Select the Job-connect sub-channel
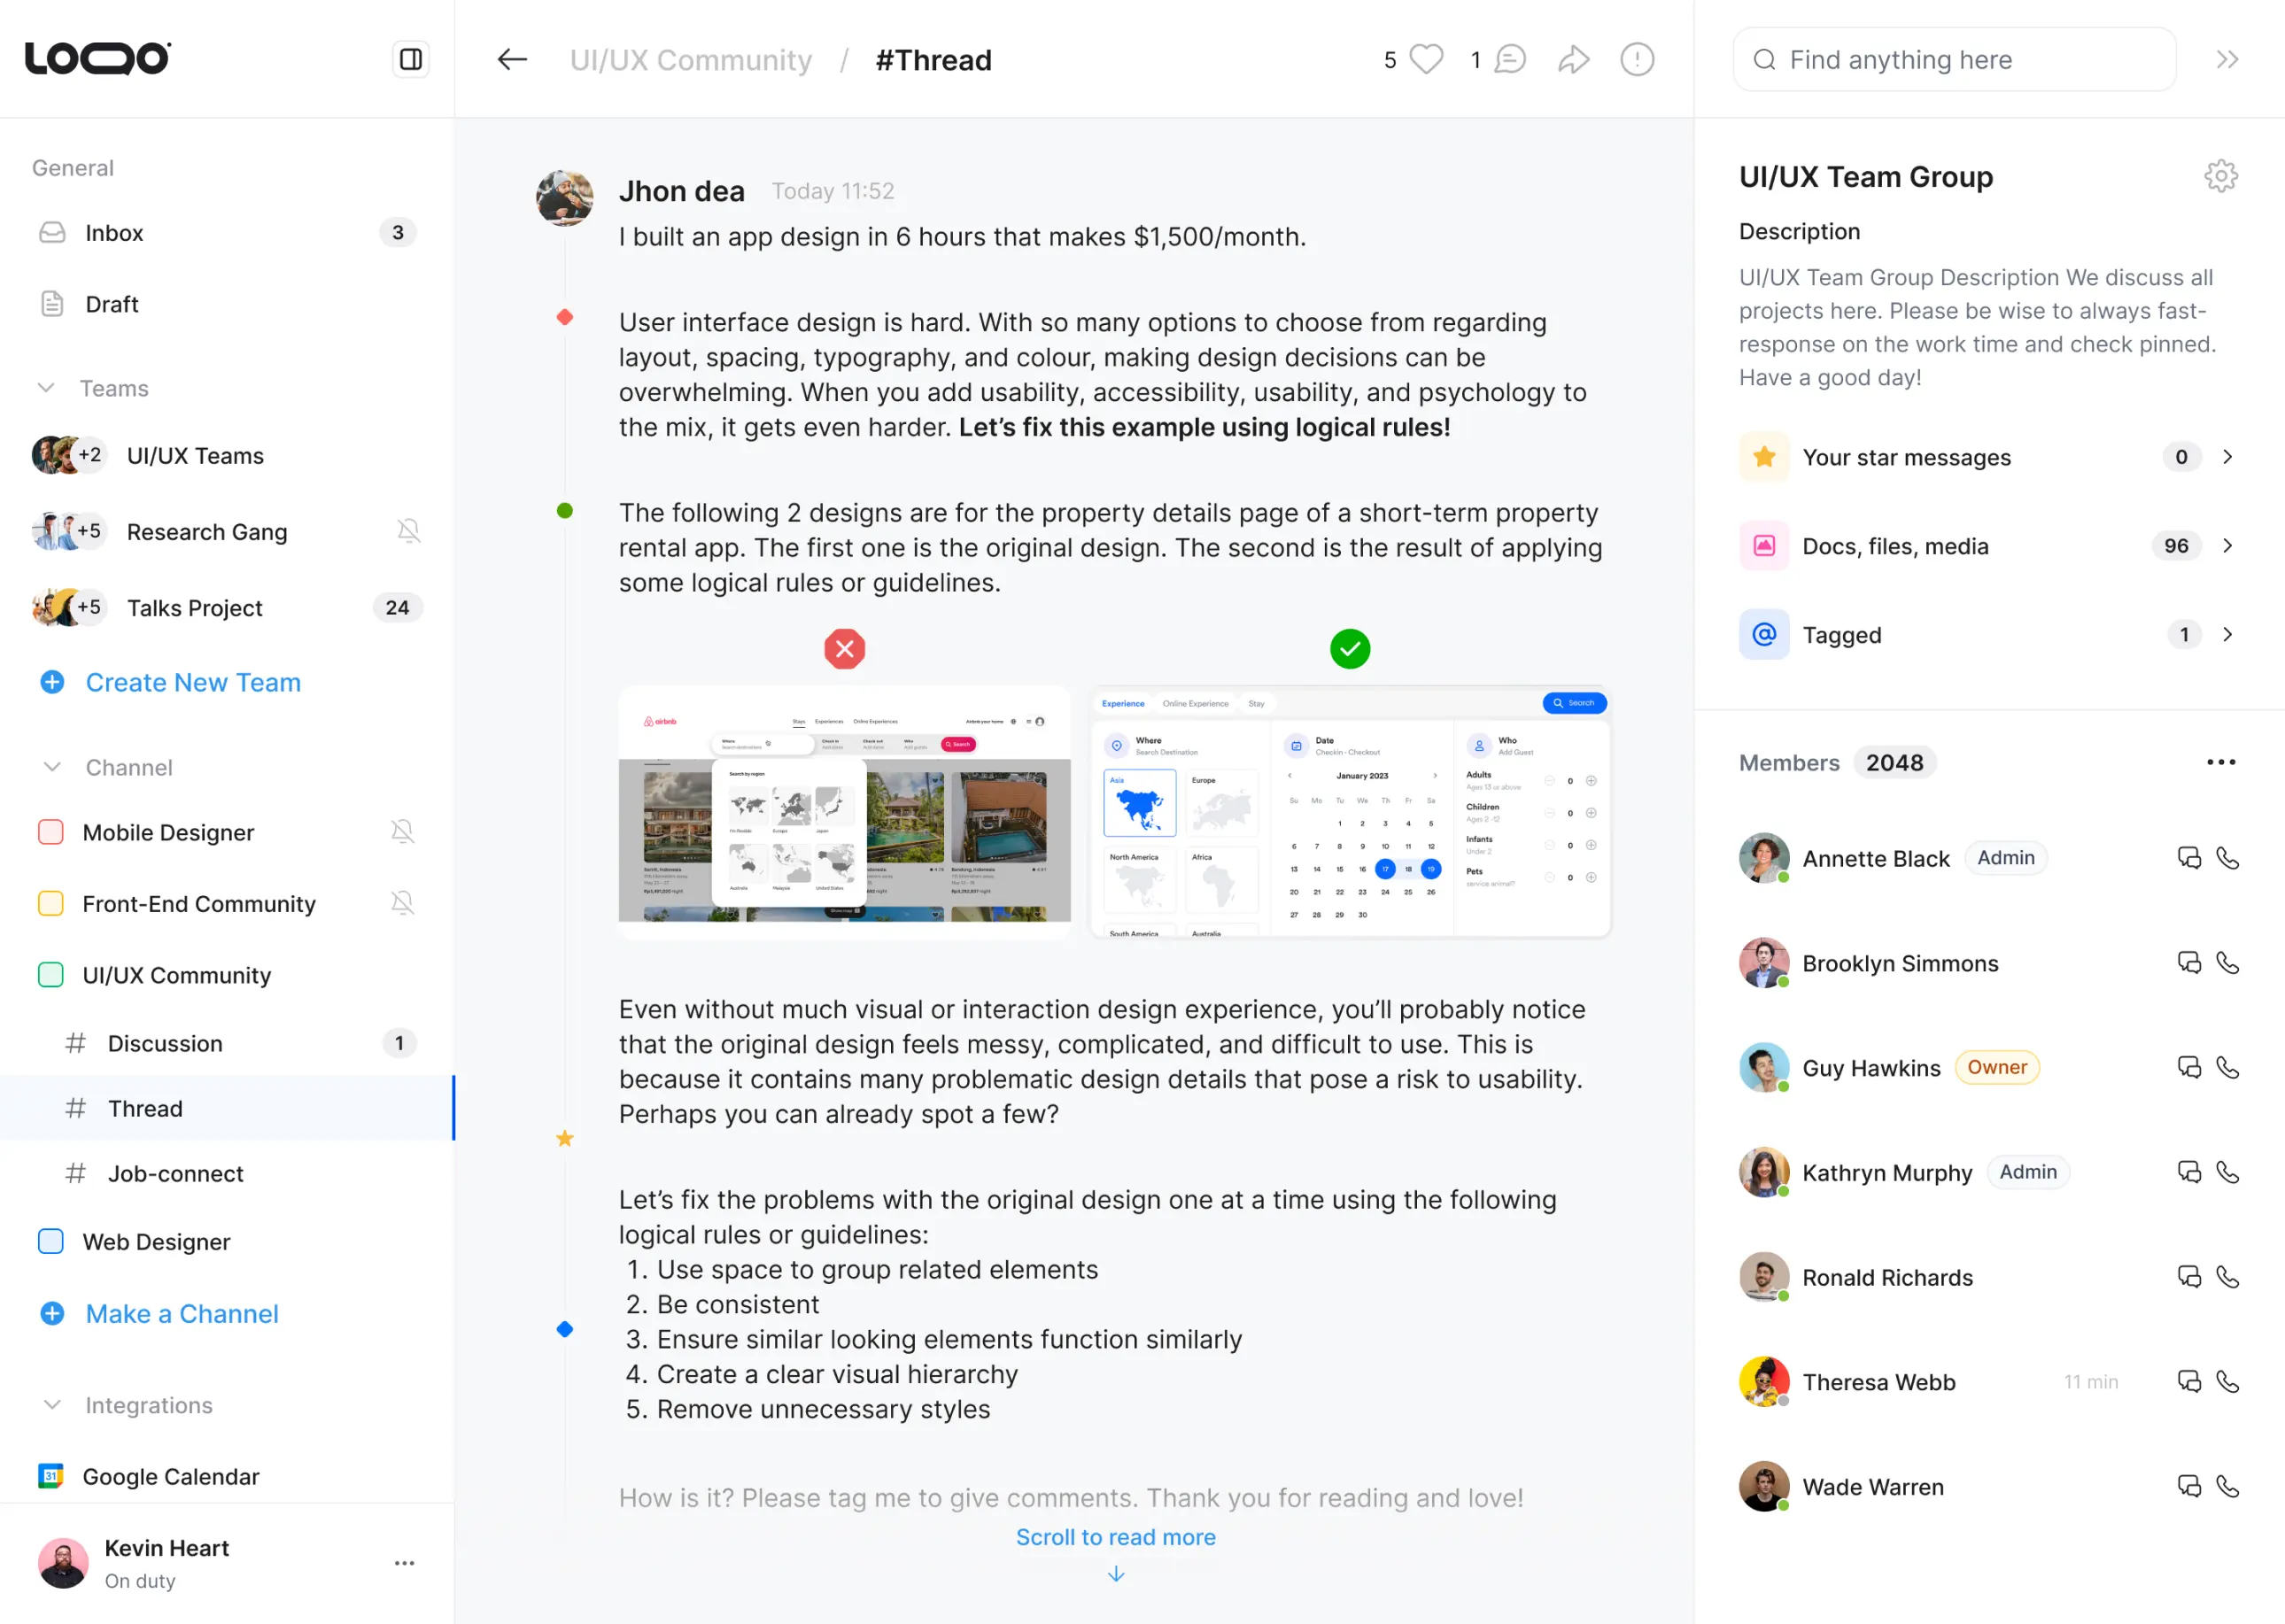Screen dimensions: 2285x1624 [x=175, y=1173]
